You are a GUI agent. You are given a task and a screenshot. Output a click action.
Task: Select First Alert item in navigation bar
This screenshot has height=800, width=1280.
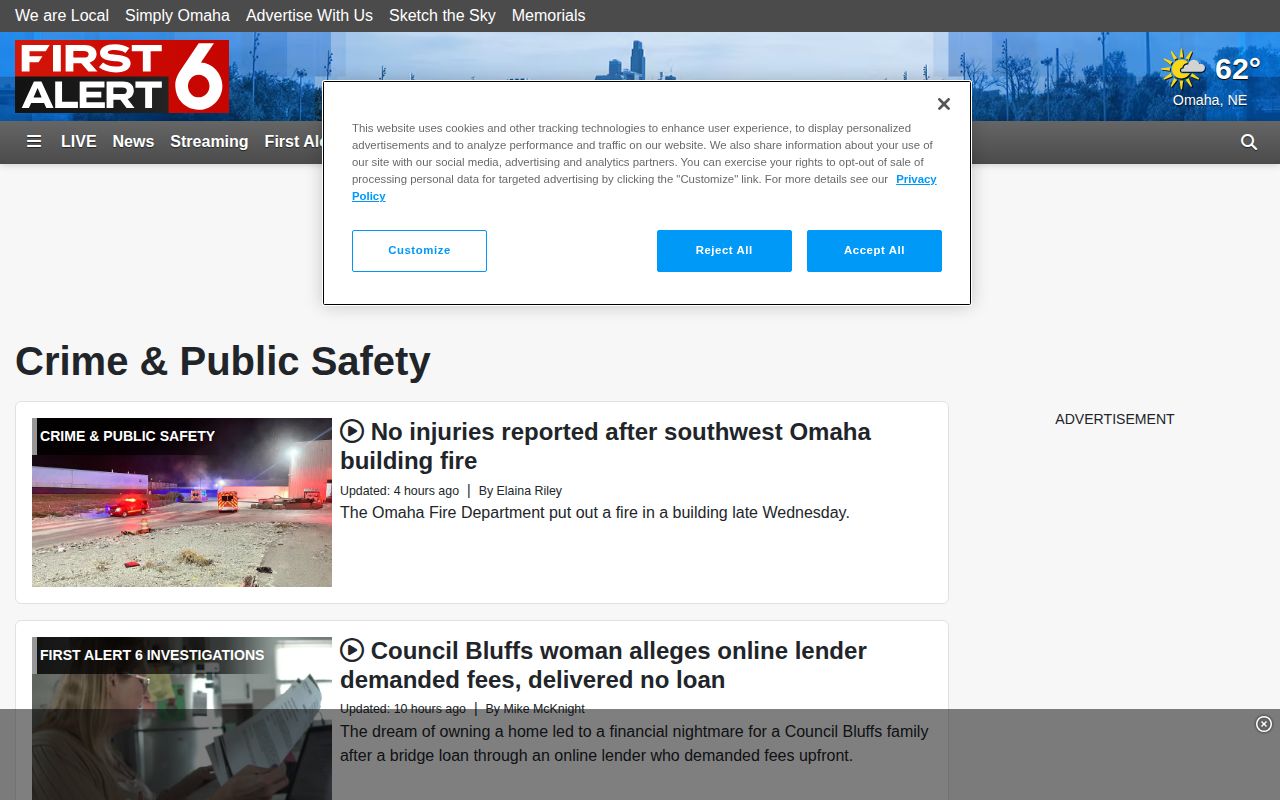point(294,142)
